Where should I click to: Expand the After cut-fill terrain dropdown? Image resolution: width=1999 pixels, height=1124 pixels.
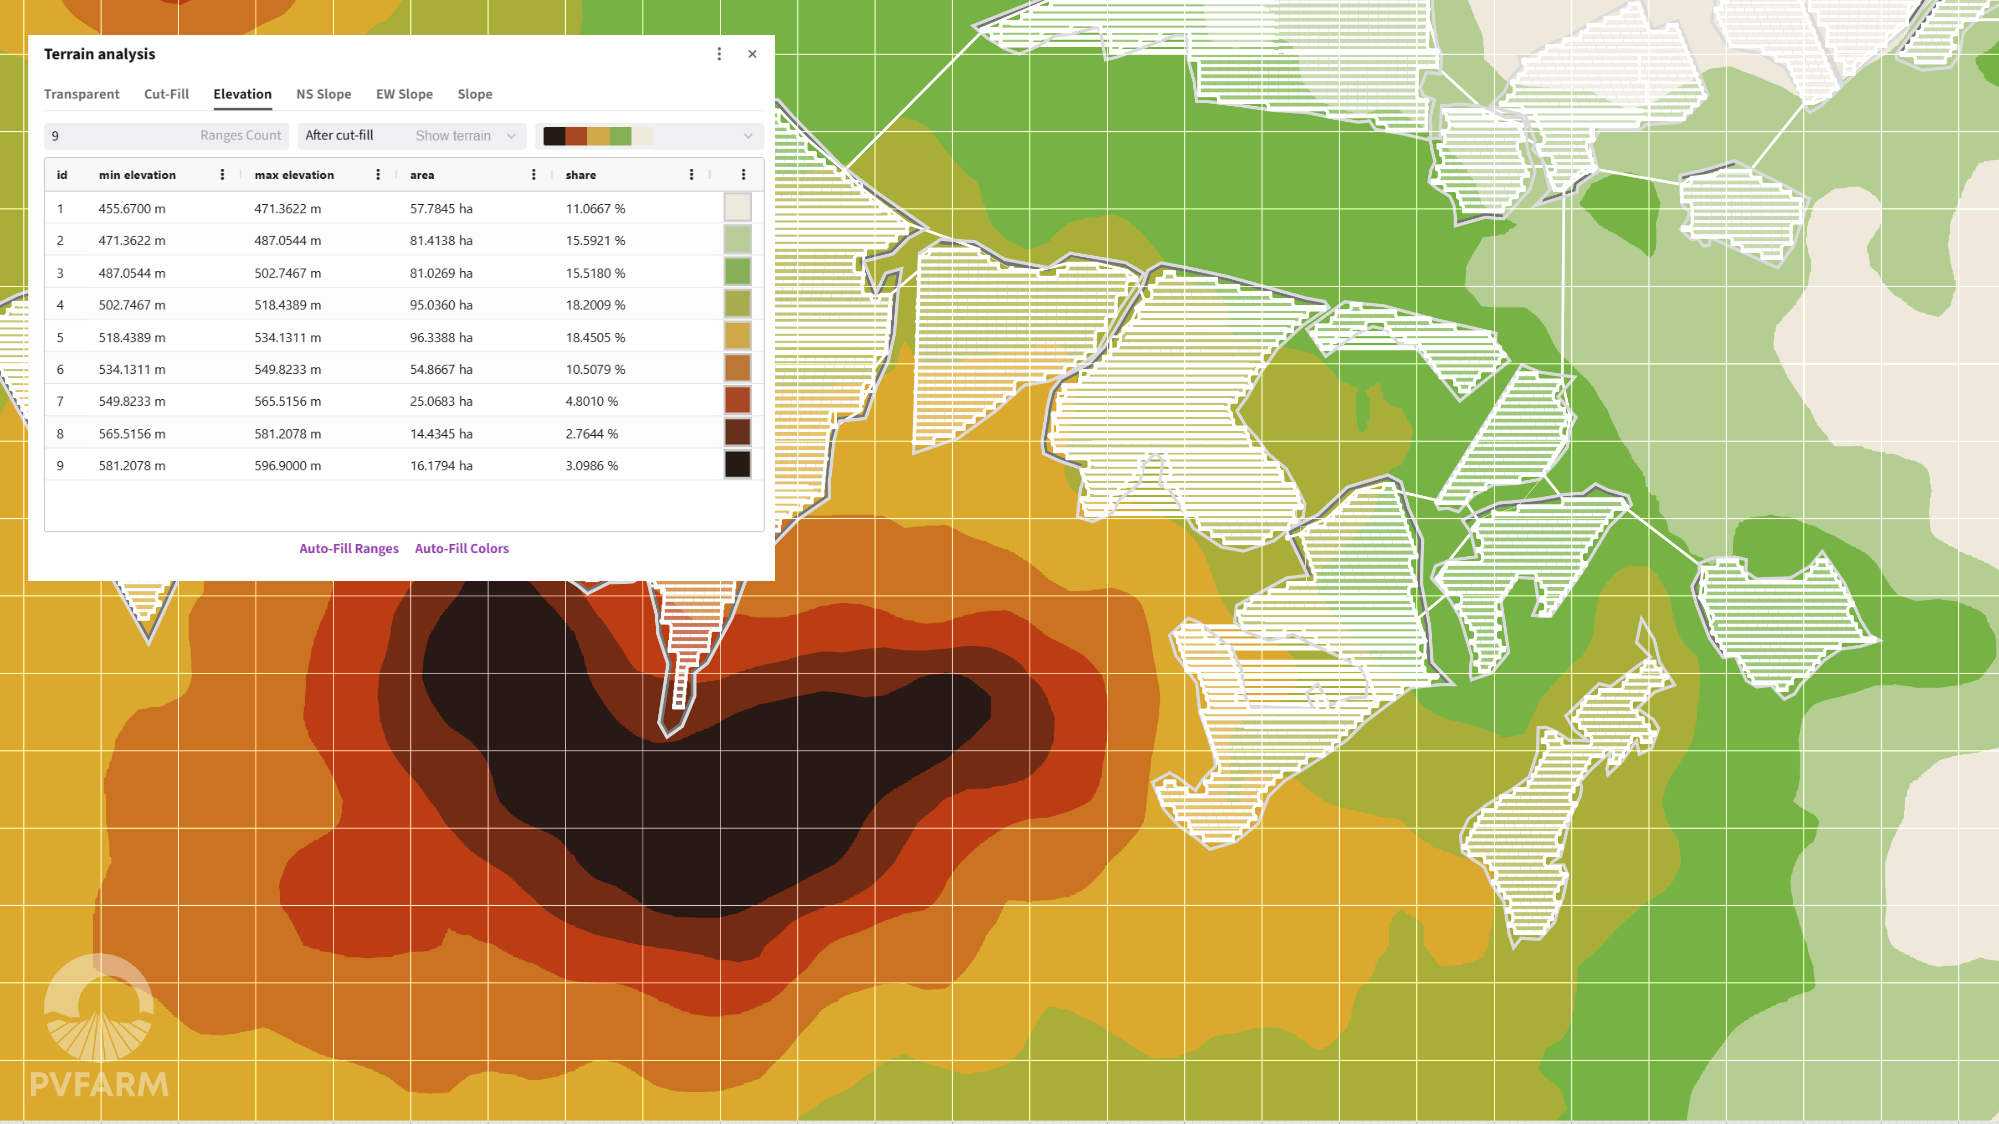point(410,136)
